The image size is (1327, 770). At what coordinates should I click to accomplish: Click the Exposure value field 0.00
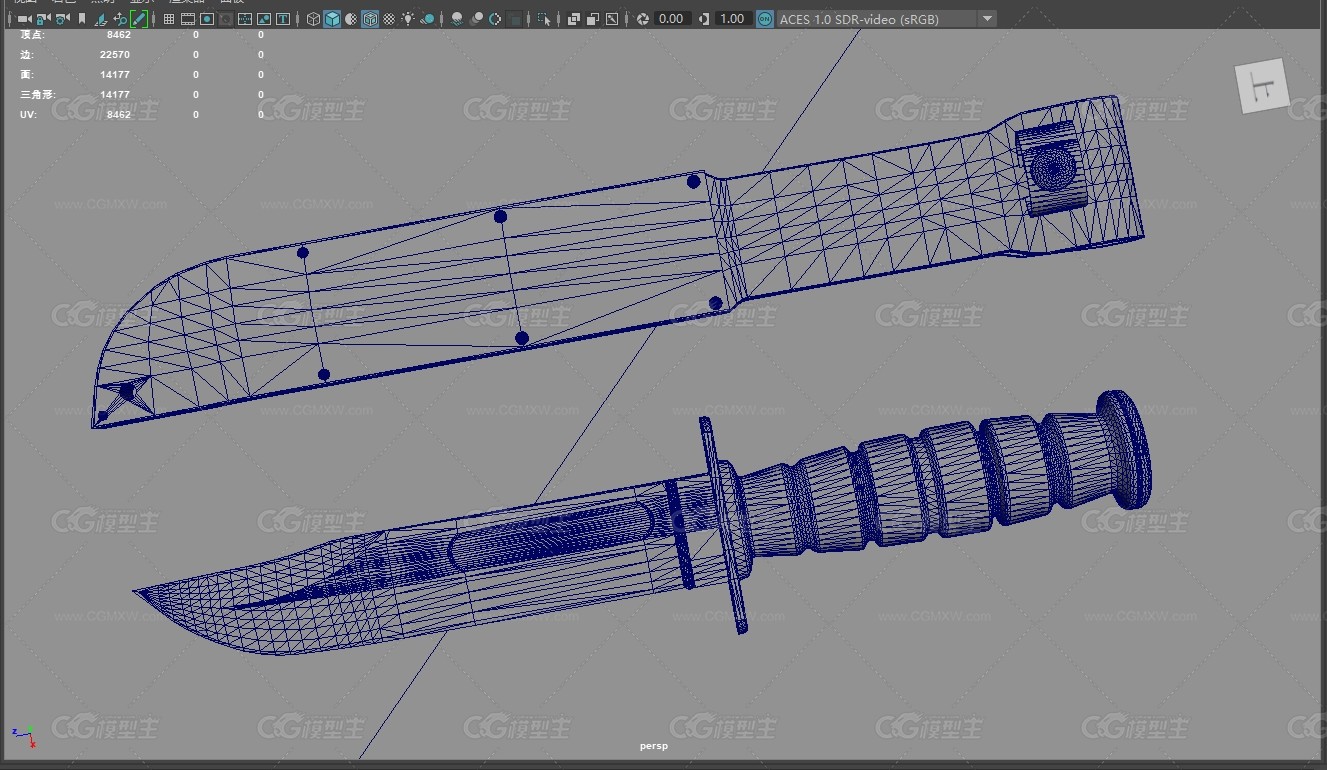pos(673,18)
